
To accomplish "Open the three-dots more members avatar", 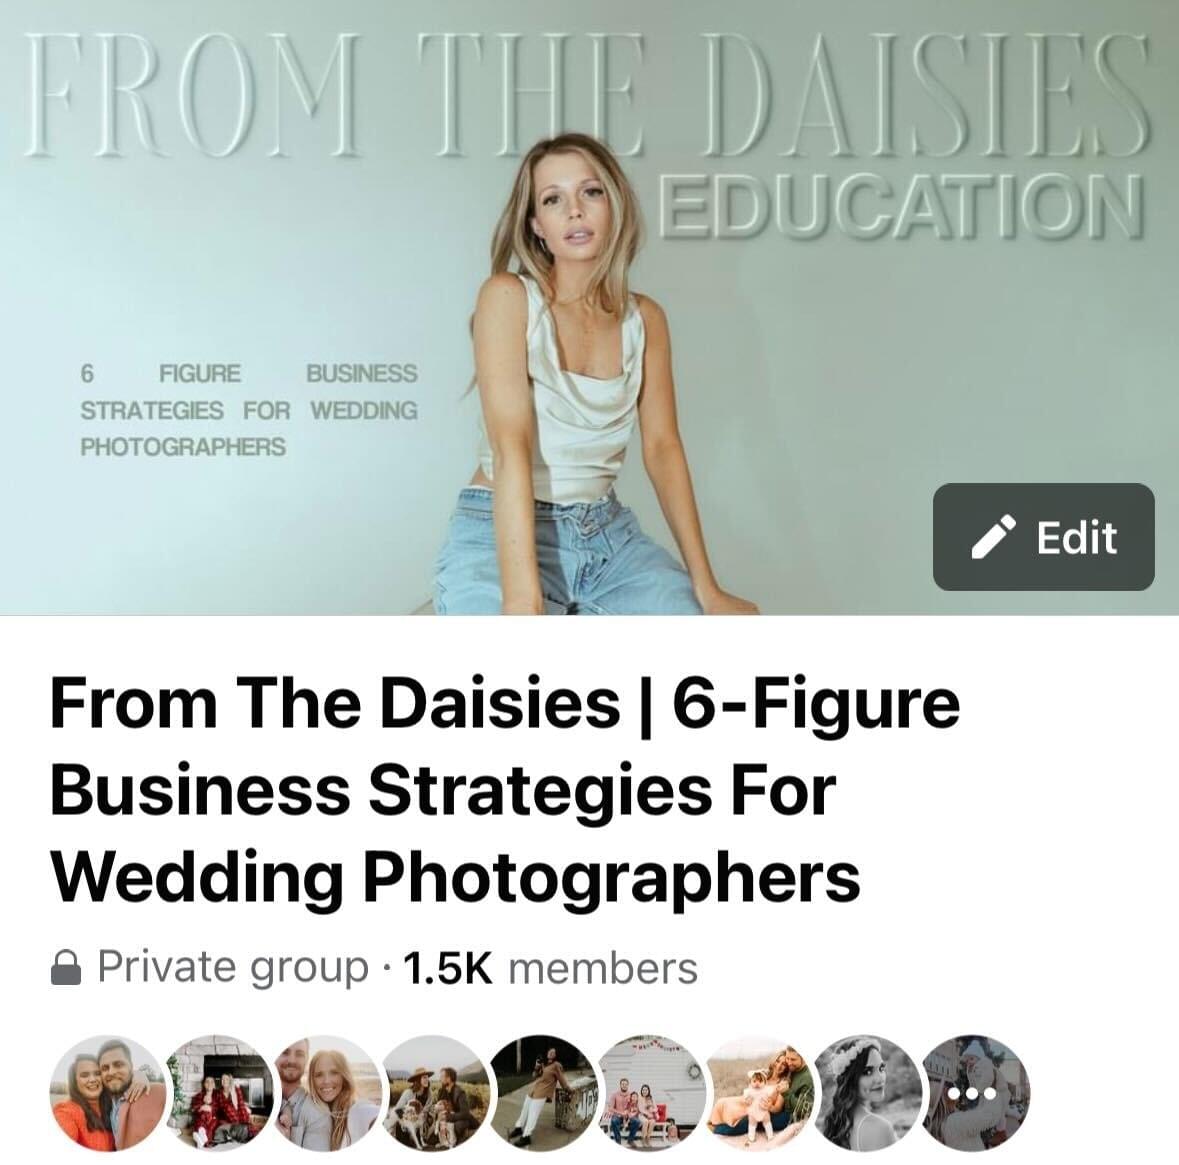I will point(975,1092).
